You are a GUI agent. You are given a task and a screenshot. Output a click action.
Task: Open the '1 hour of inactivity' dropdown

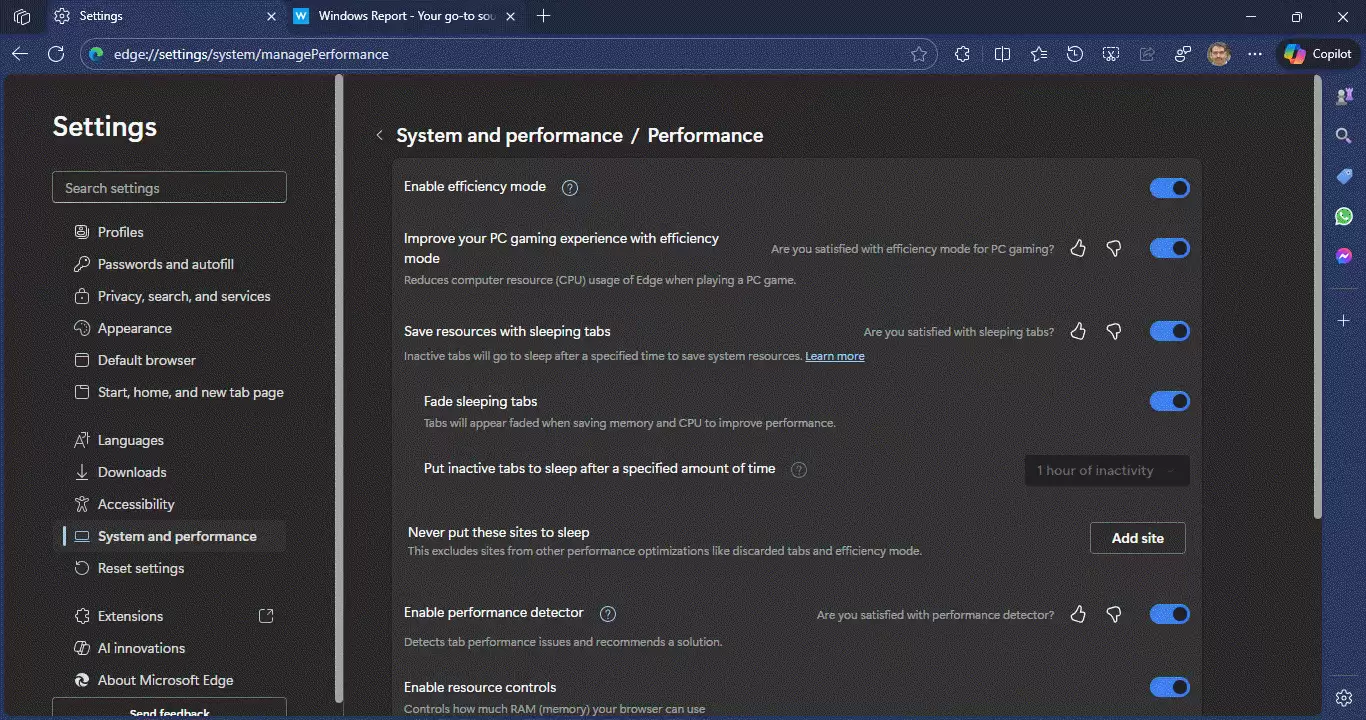coord(1106,471)
